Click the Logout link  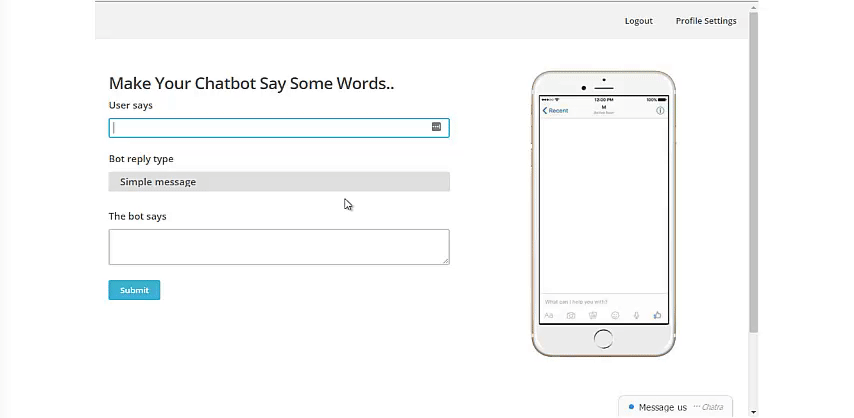(x=638, y=21)
